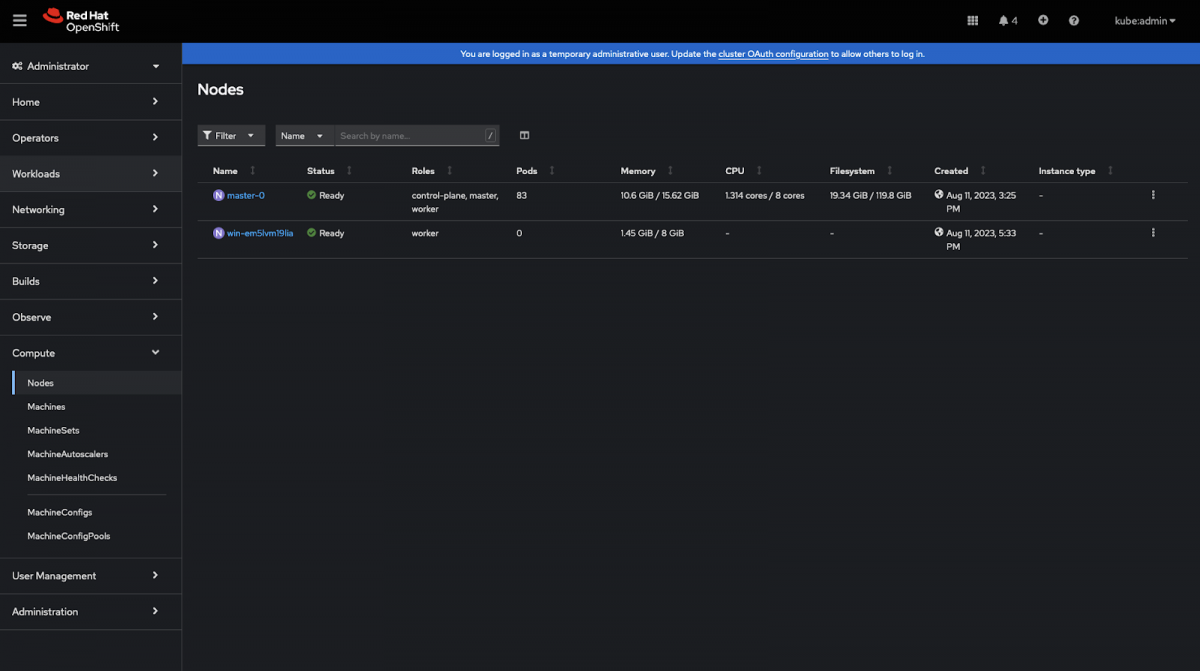Viewport: 1200px width, 671px height.
Task: Click the node icon next to master-0
Action: [217, 195]
